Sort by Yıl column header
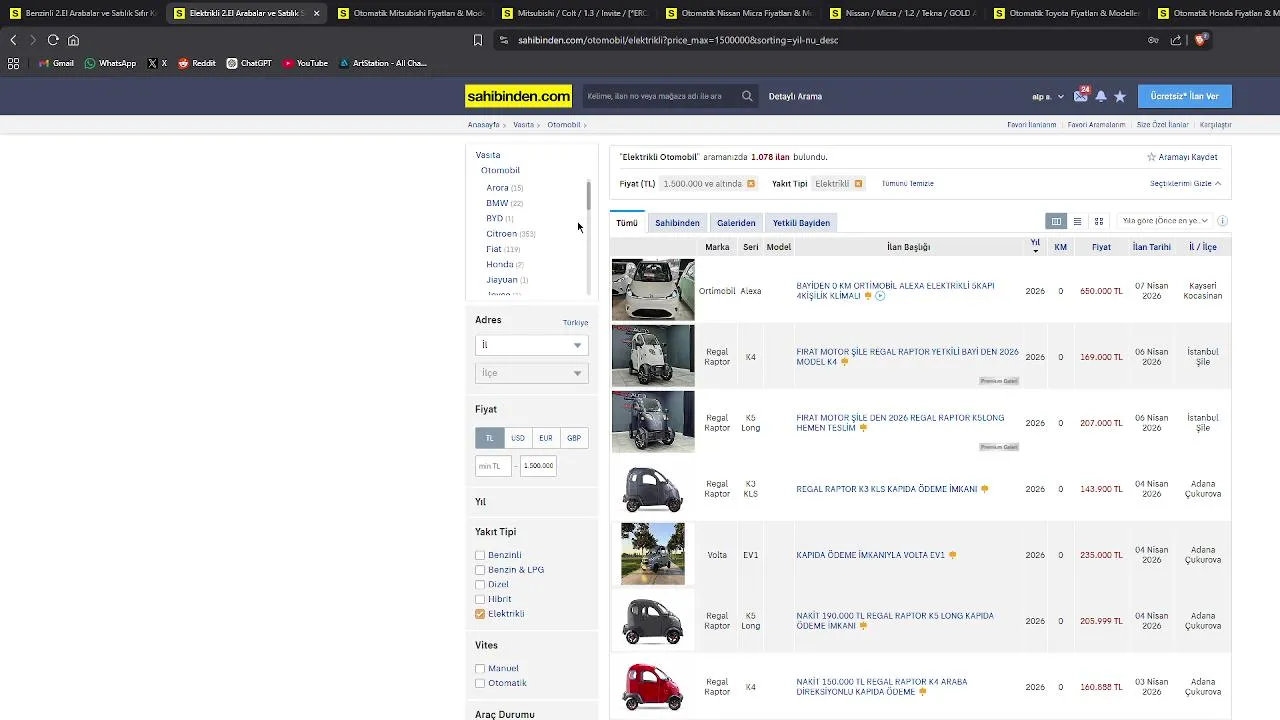1280x720 pixels. point(1035,245)
